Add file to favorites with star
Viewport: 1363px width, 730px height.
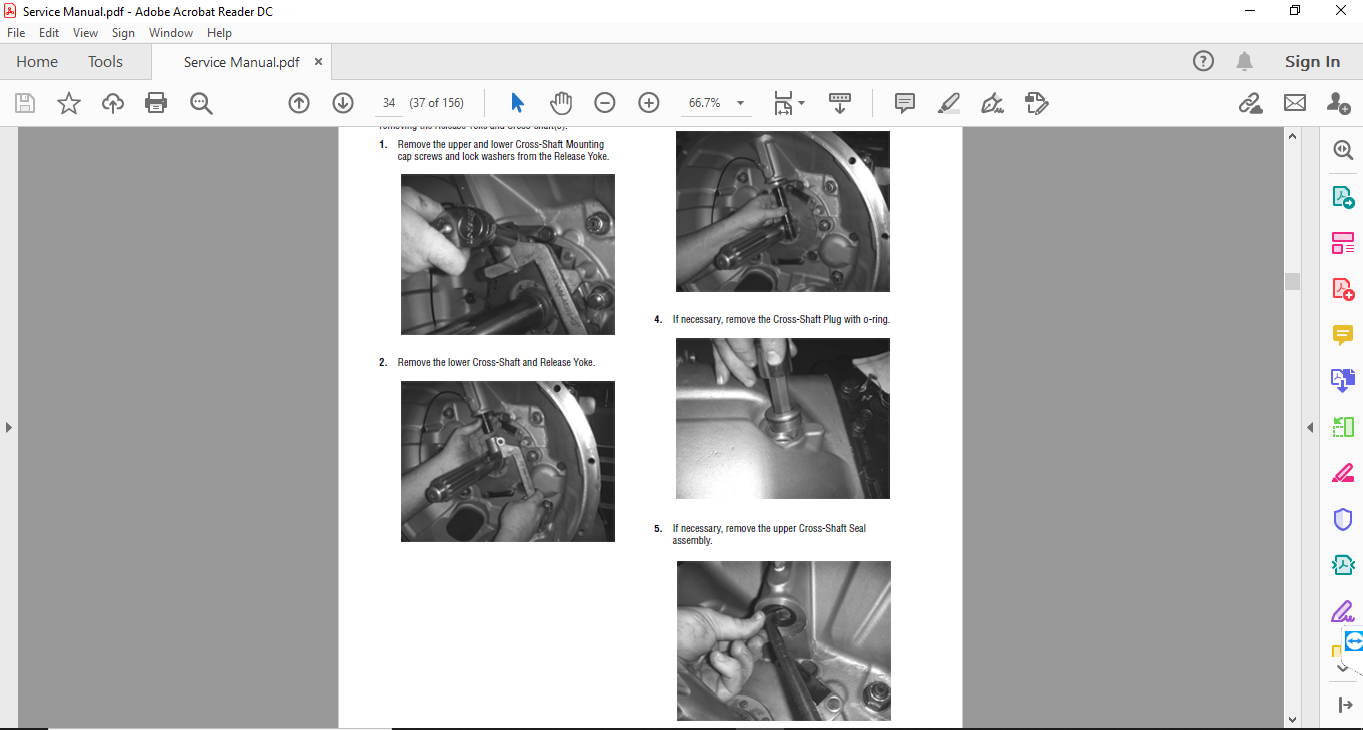pyautogui.click(x=69, y=103)
